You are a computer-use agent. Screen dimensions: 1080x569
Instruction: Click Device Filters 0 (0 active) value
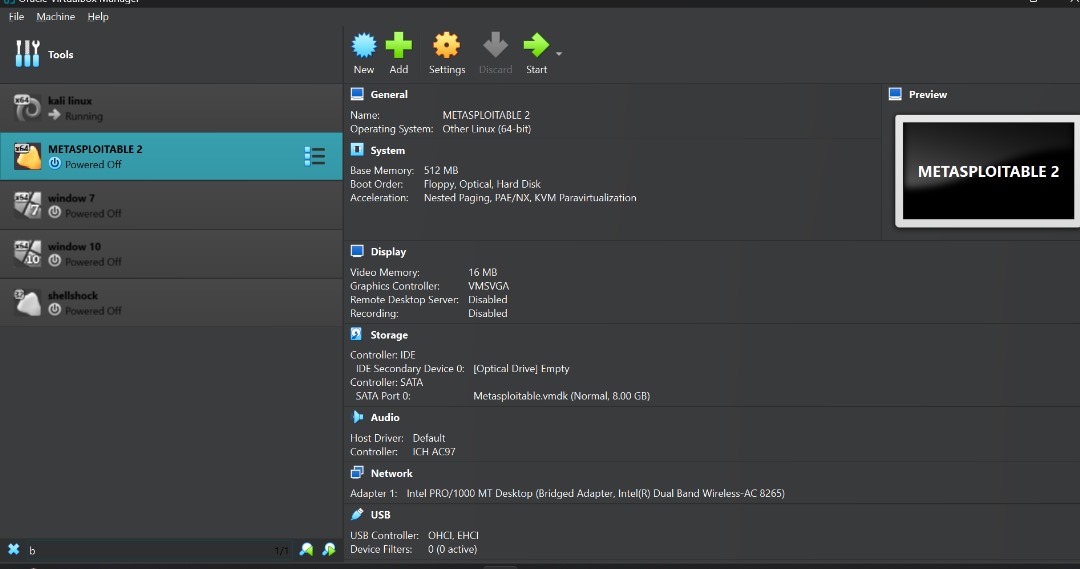coord(453,549)
